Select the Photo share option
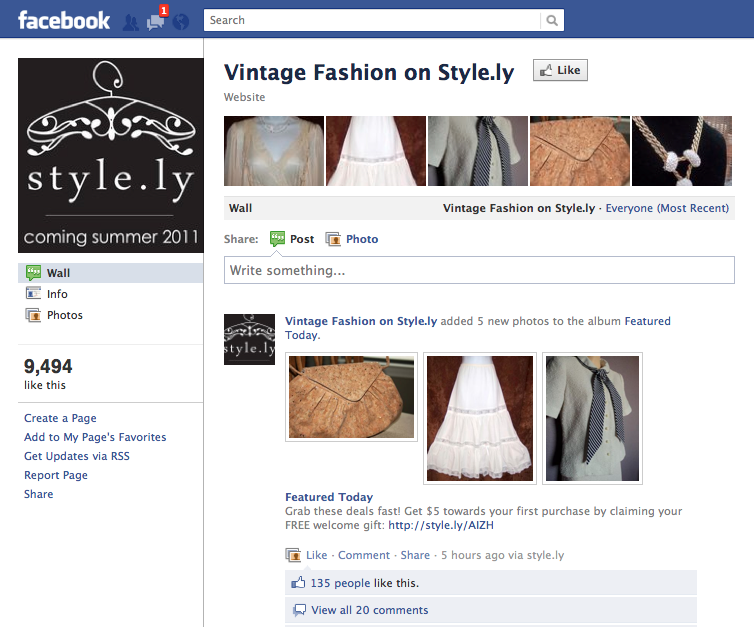754x627 pixels. 352,239
